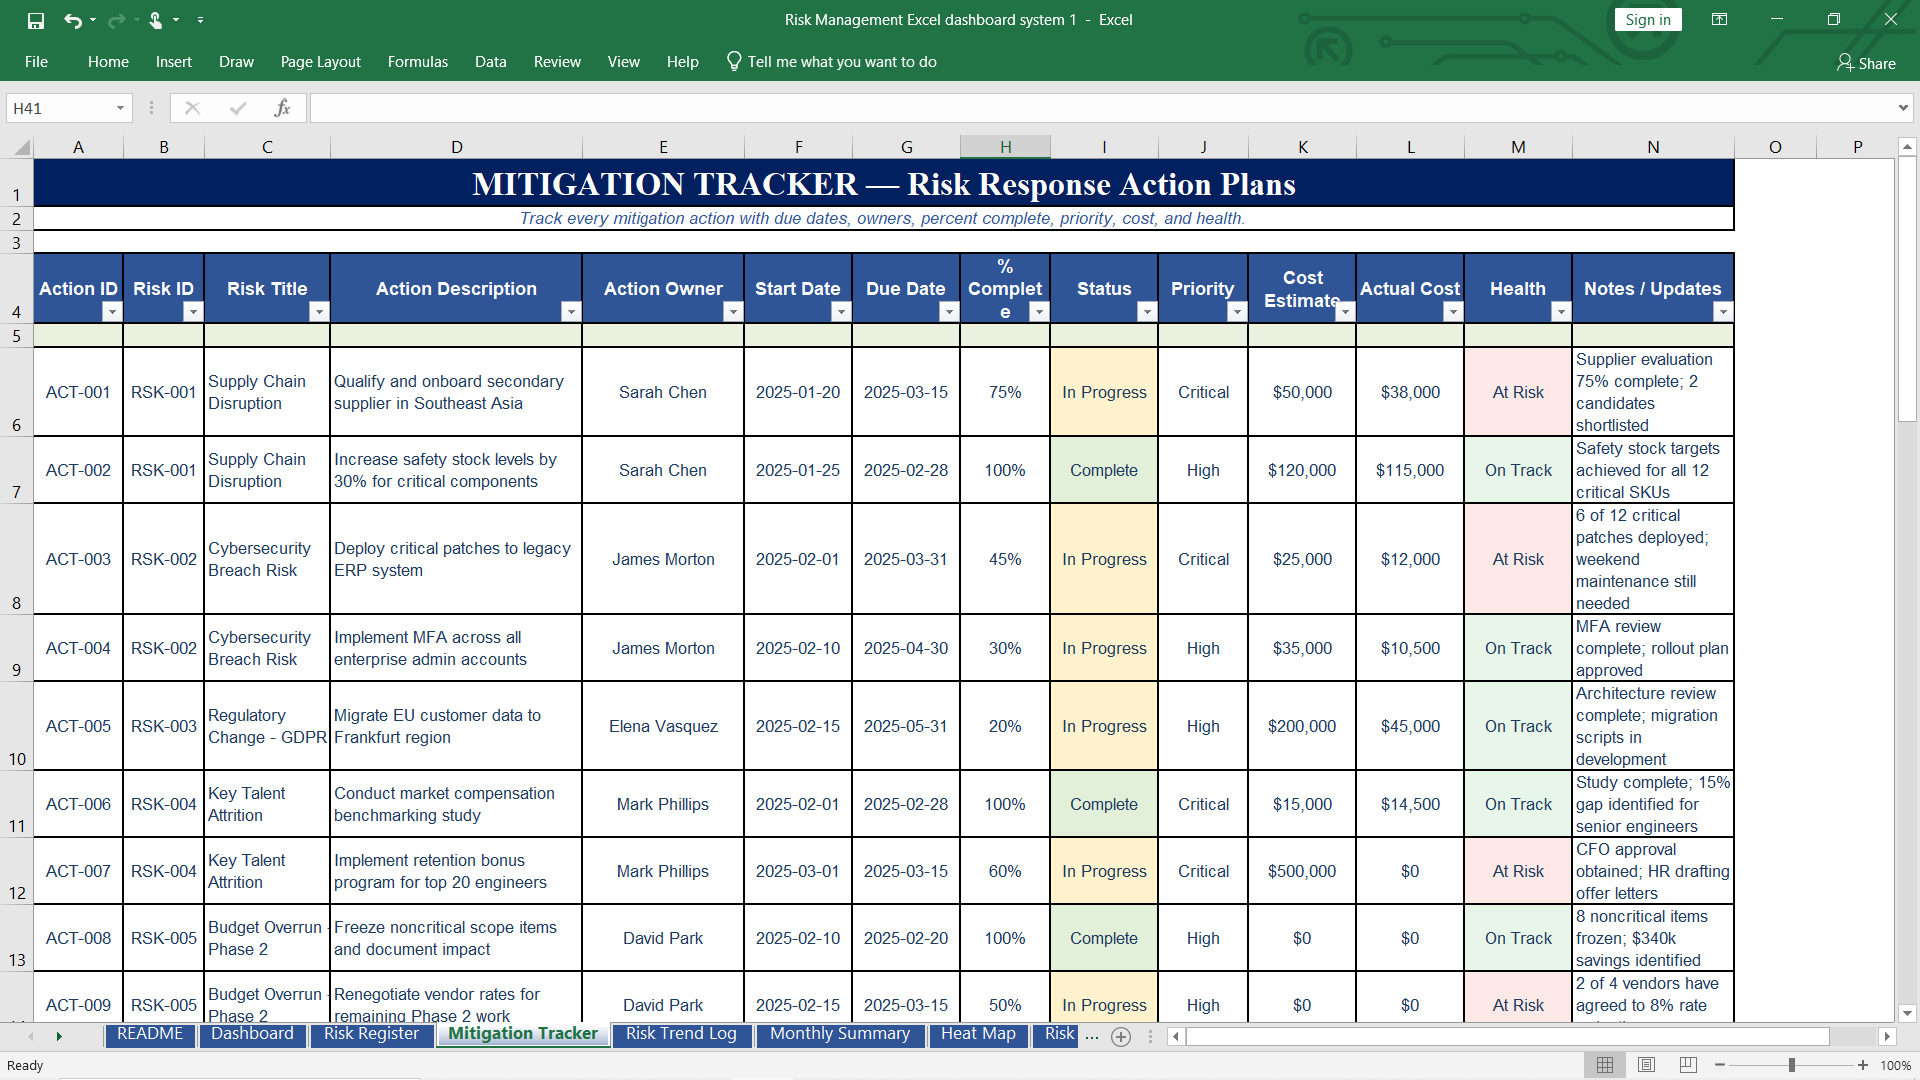The height and width of the screenshot is (1080, 1920).
Task: Click the Zoom out minus button
Action: tap(1720, 1065)
